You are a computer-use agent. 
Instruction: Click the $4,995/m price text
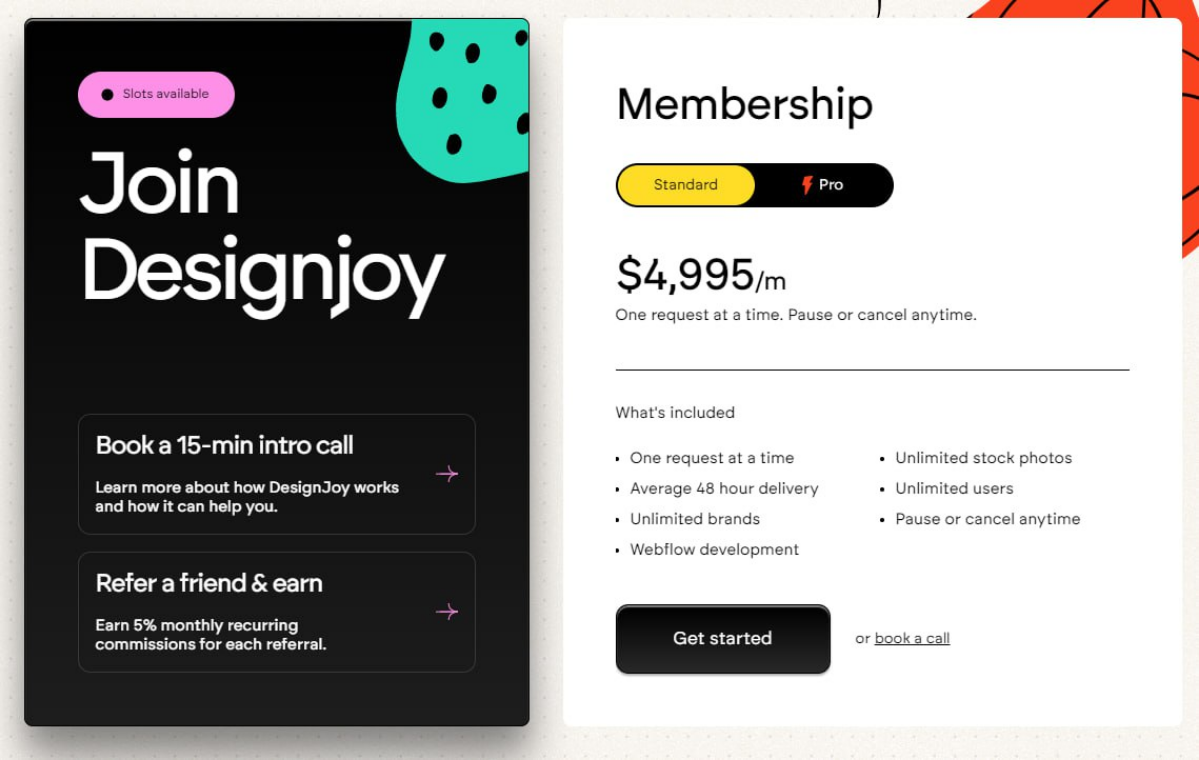(x=701, y=275)
